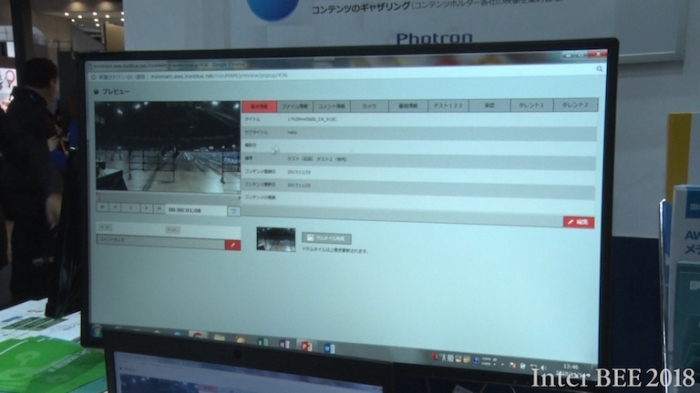Open the Windows Start button
The image size is (700, 393).
point(96,330)
